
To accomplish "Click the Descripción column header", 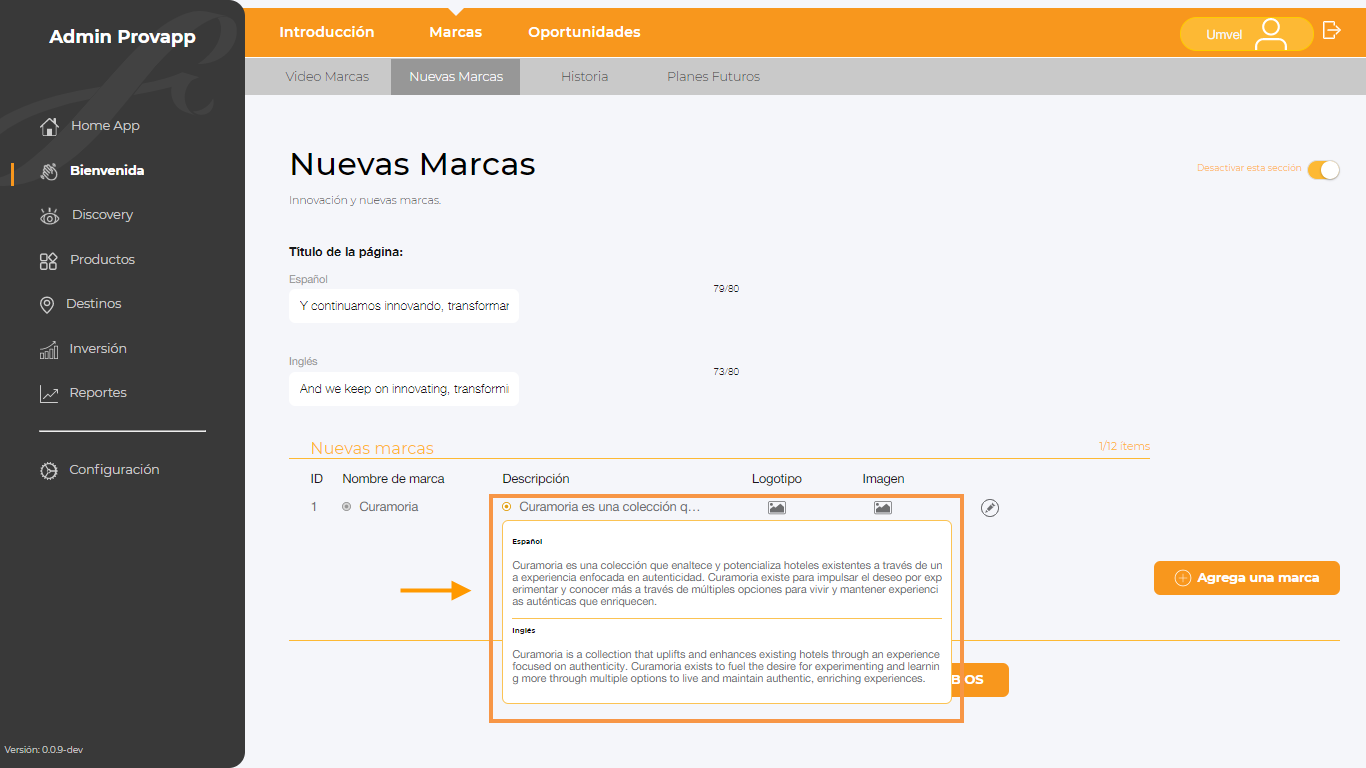I will point(536,479).
